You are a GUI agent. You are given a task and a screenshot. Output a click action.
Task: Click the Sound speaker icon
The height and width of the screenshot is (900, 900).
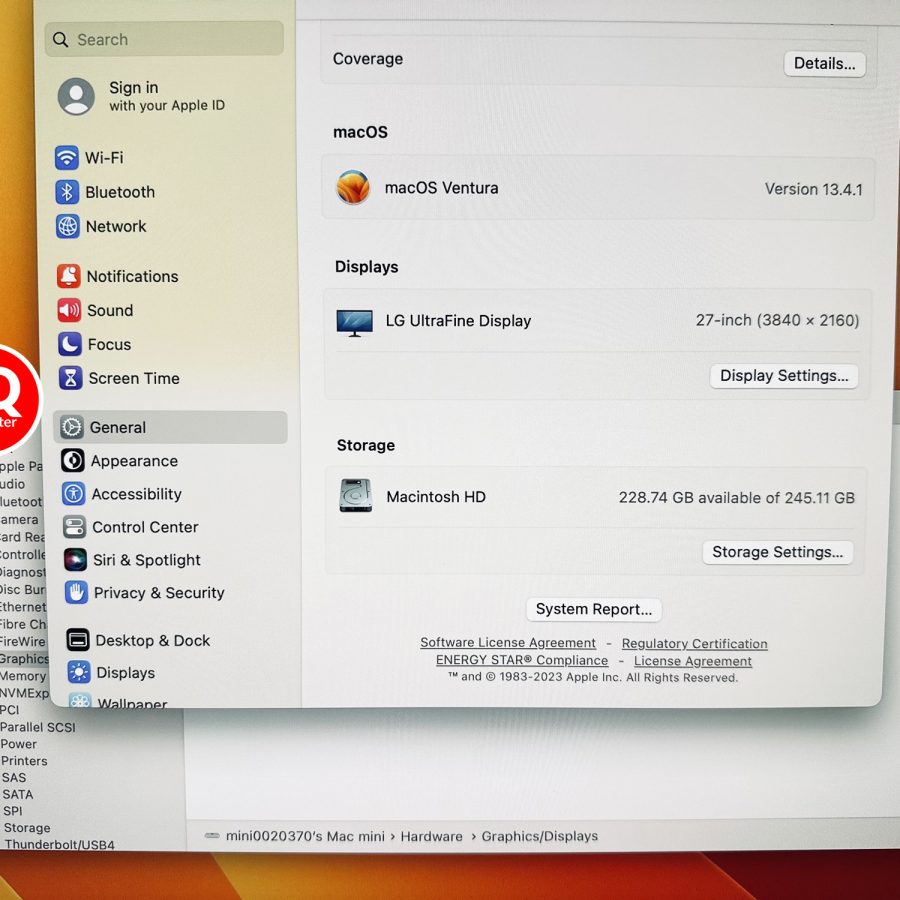(69, 311)
